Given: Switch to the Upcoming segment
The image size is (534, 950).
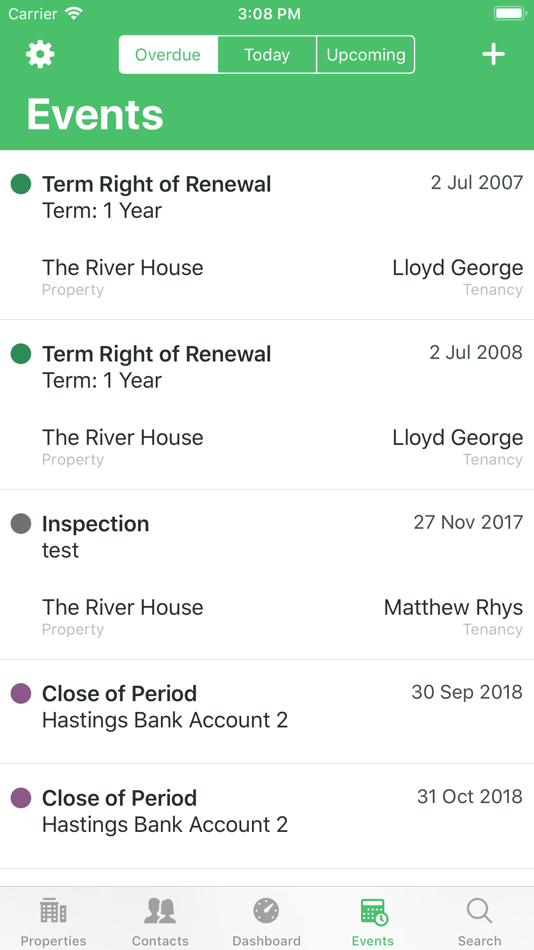Looking at the screenshot, I should tap(365, 55).
